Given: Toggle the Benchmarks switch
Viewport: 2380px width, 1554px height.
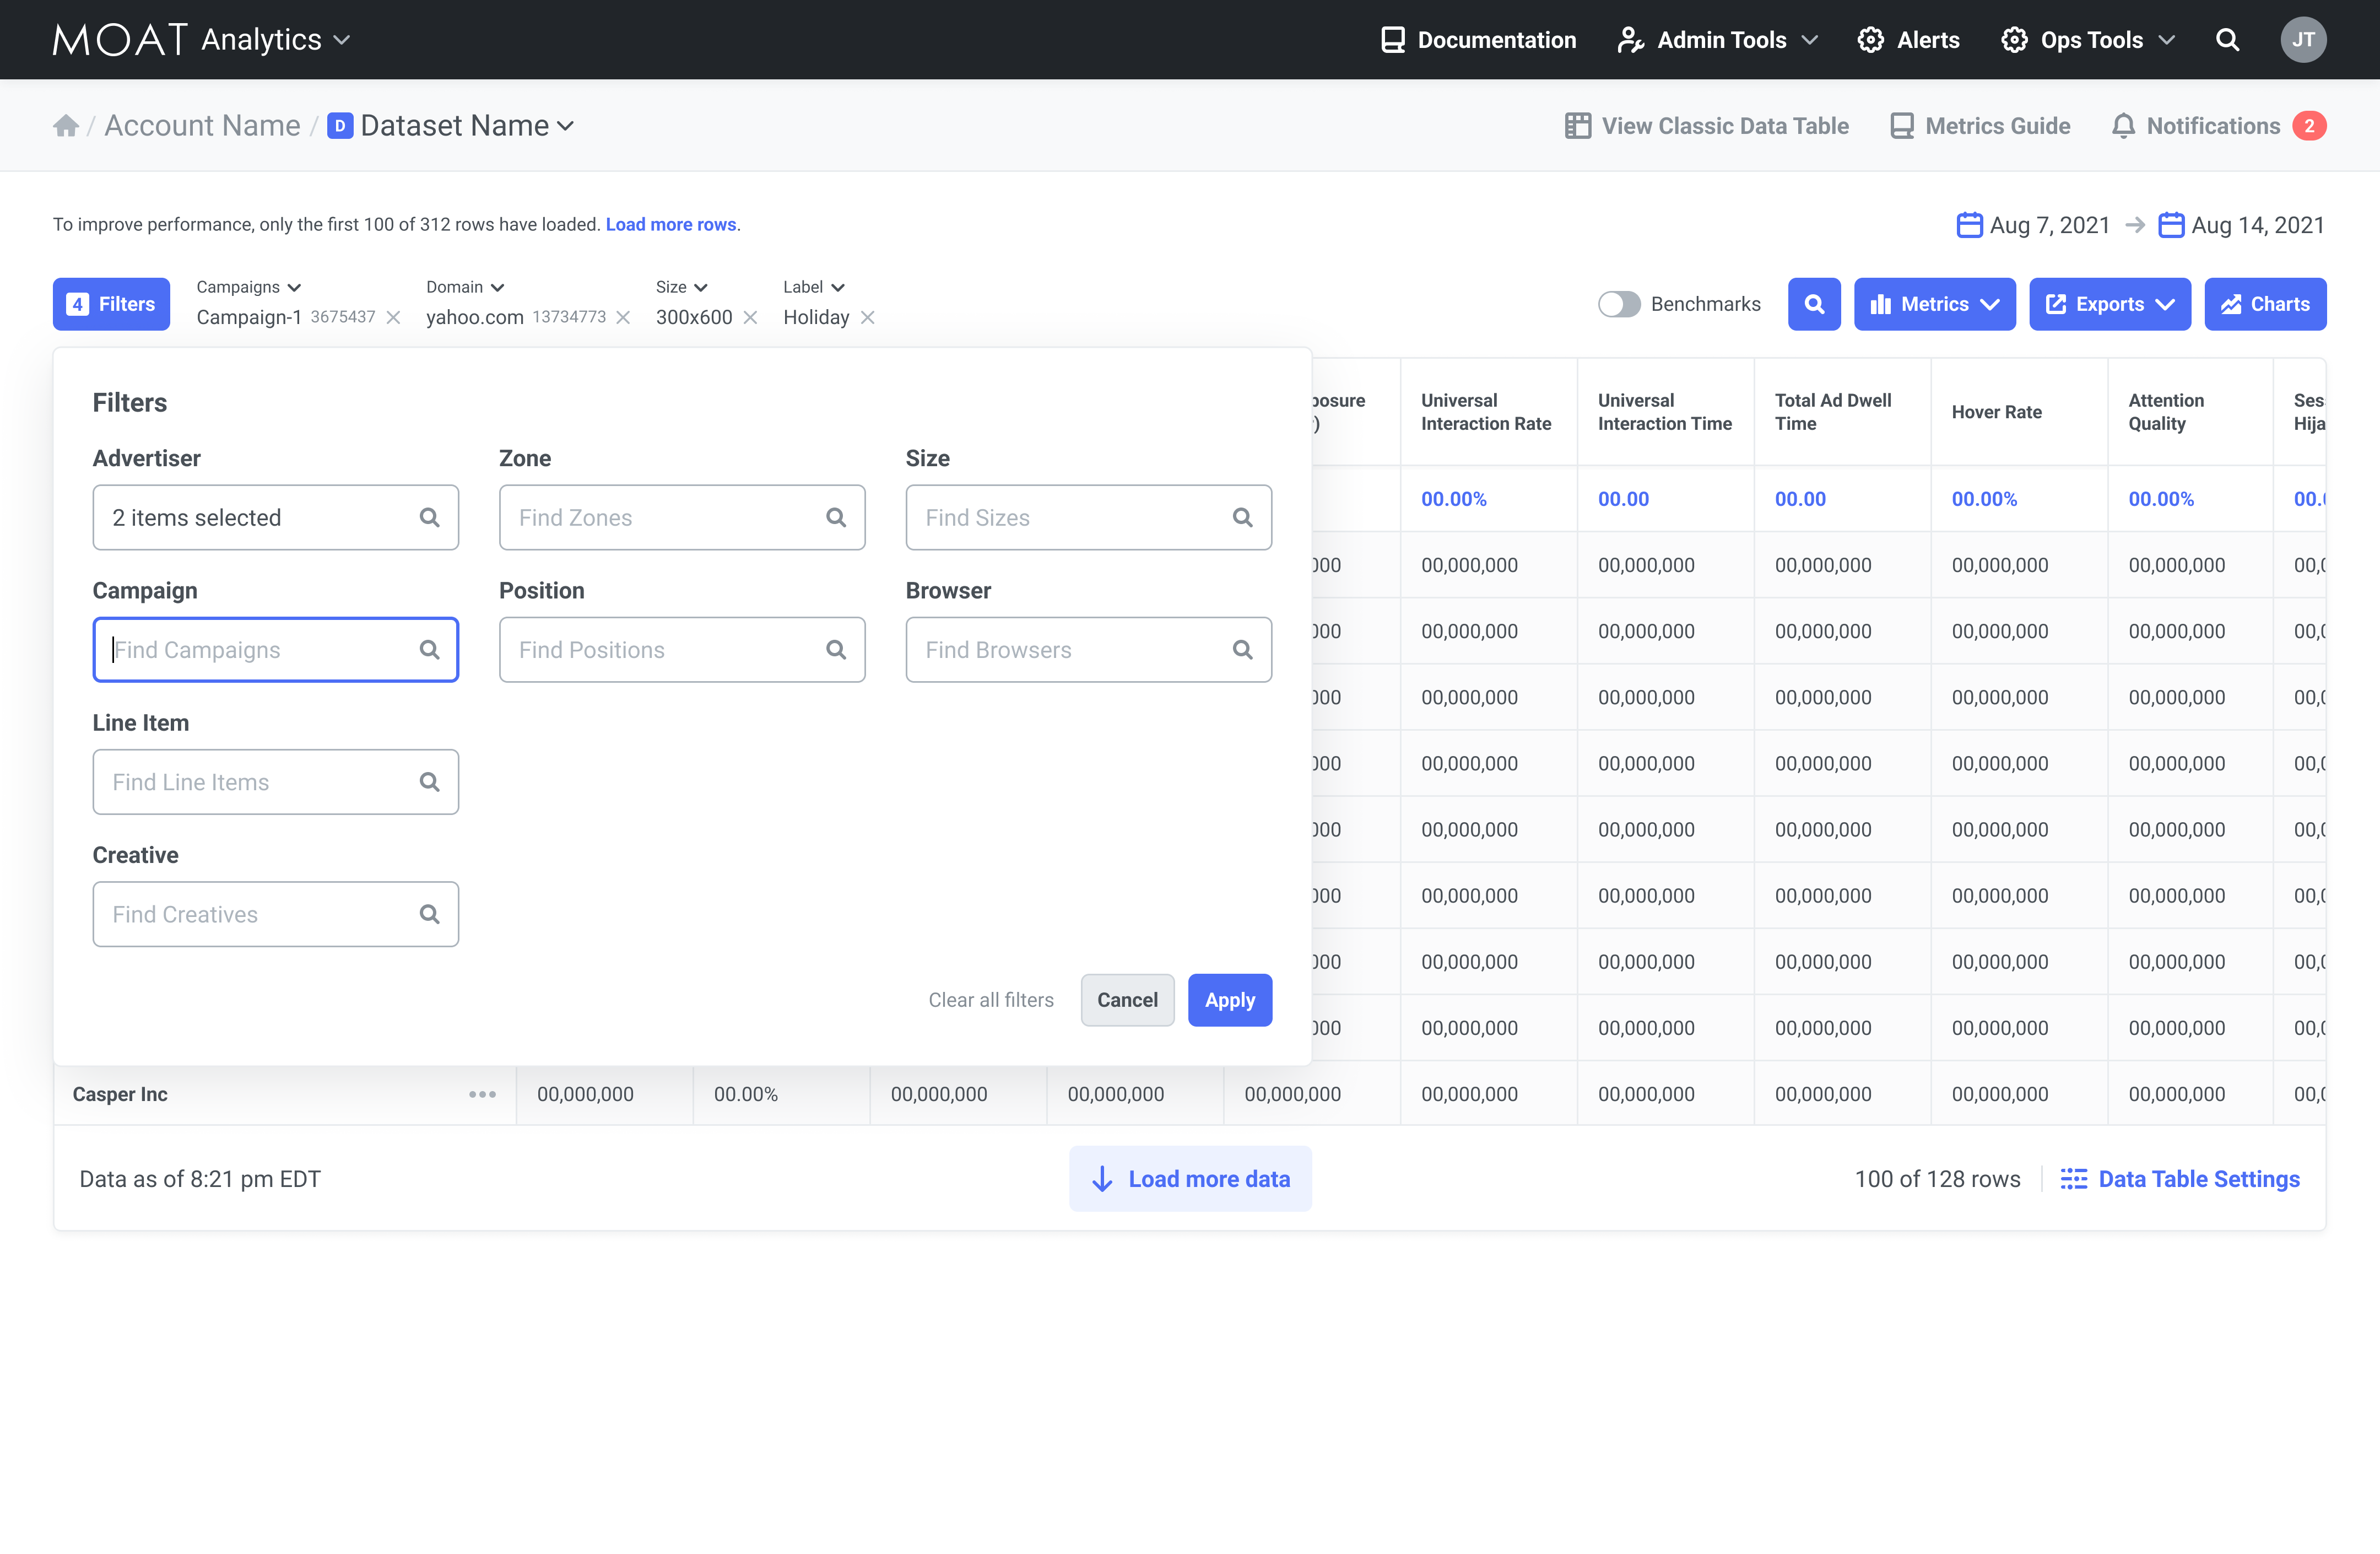Looking at the screenshot, I should (1618, 304).
